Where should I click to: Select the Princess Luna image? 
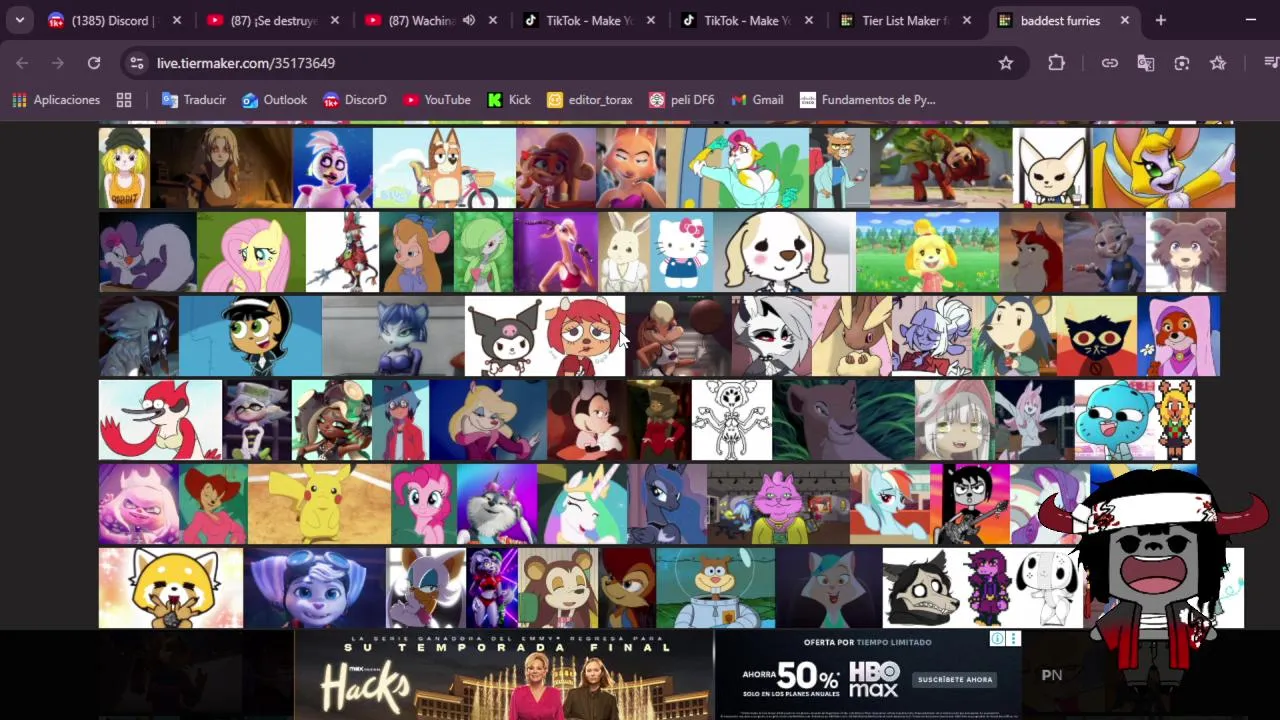click(x=667, y=504)
